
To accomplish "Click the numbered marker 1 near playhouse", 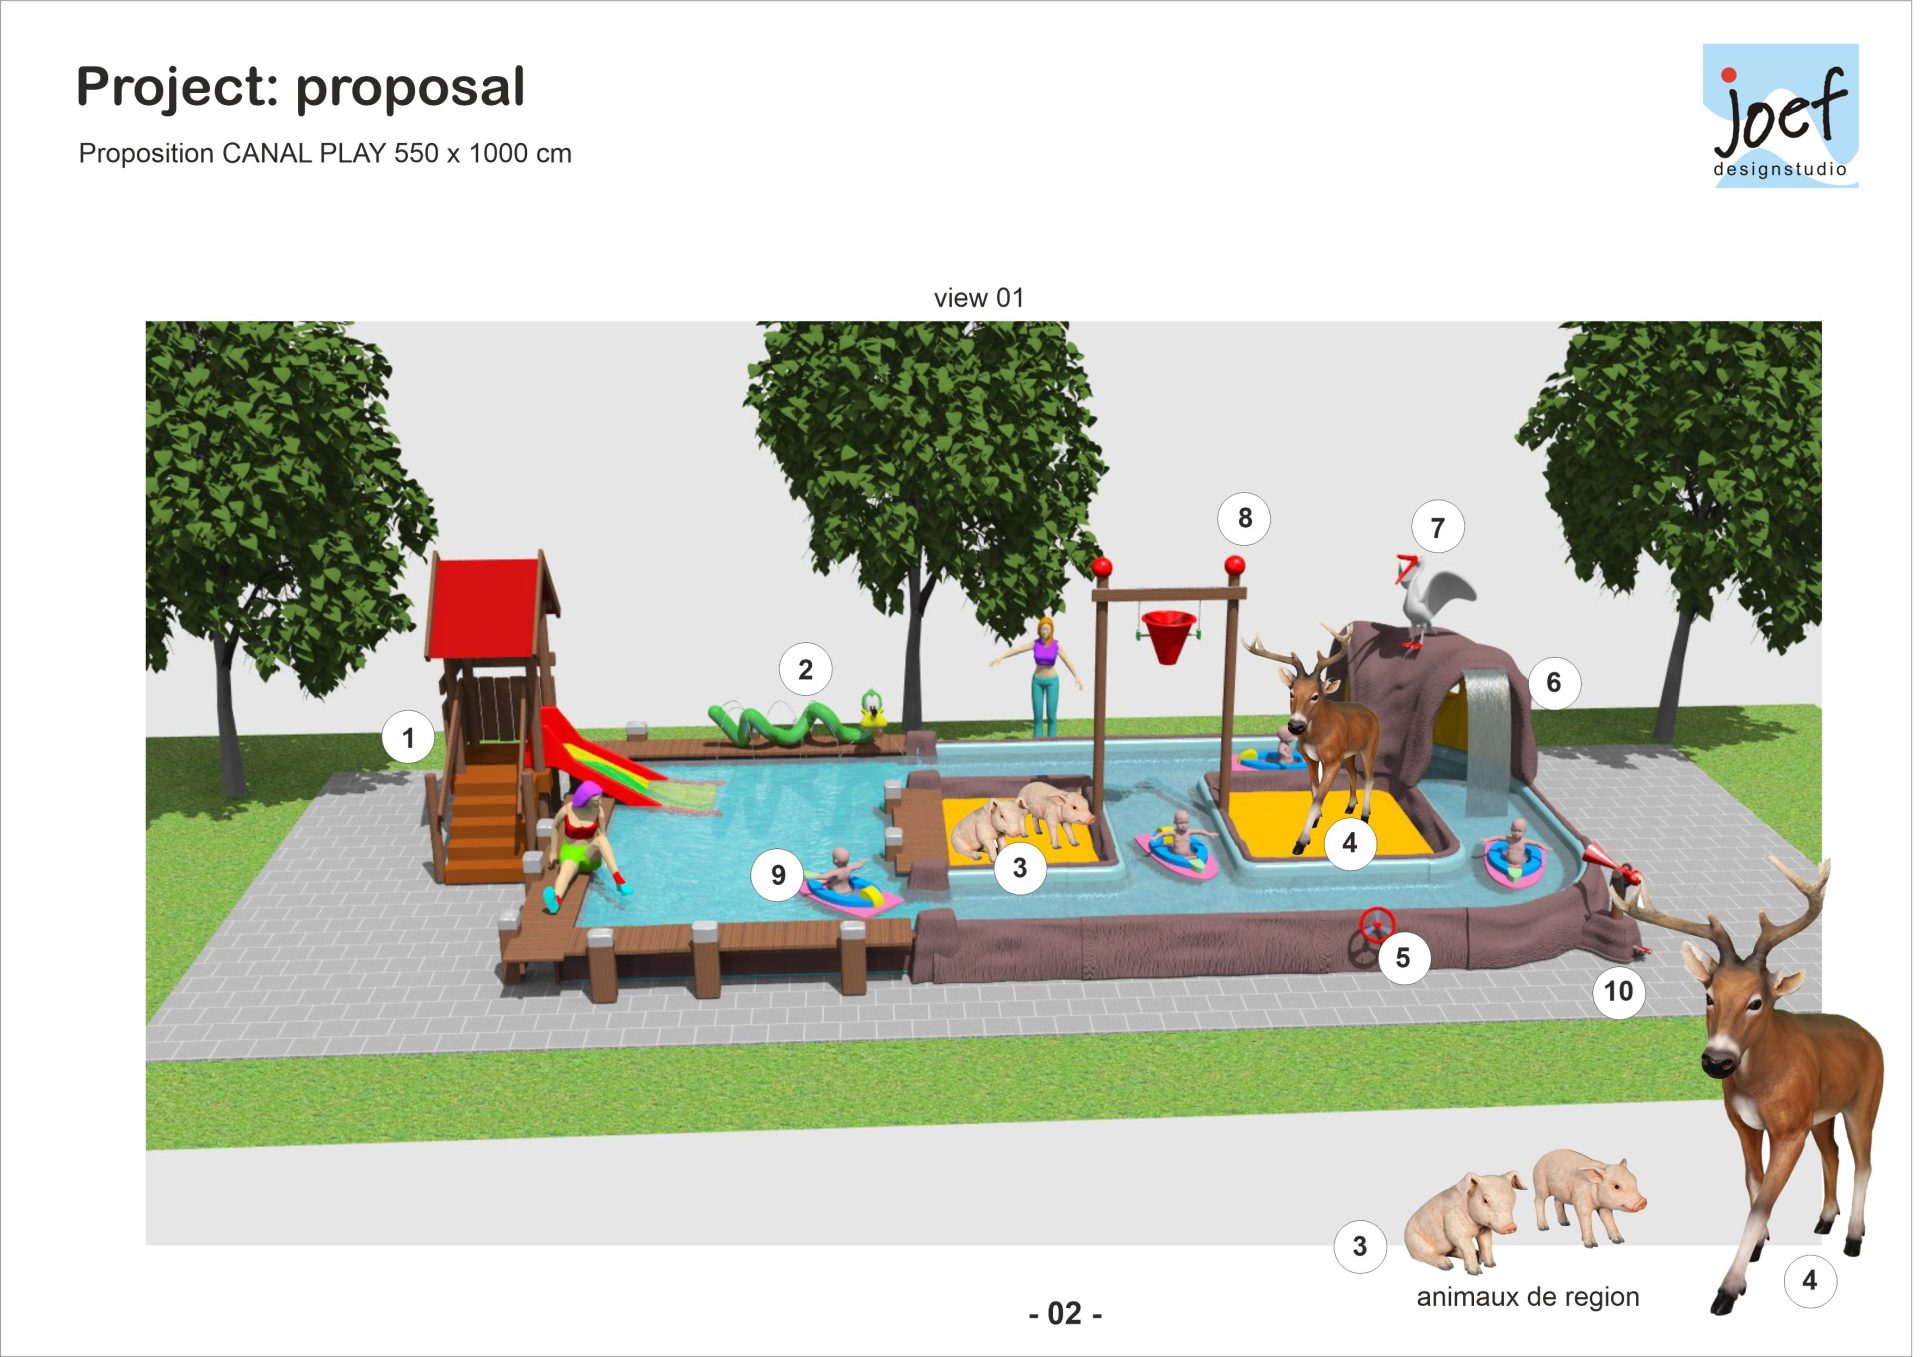I will tap(408, 738).
